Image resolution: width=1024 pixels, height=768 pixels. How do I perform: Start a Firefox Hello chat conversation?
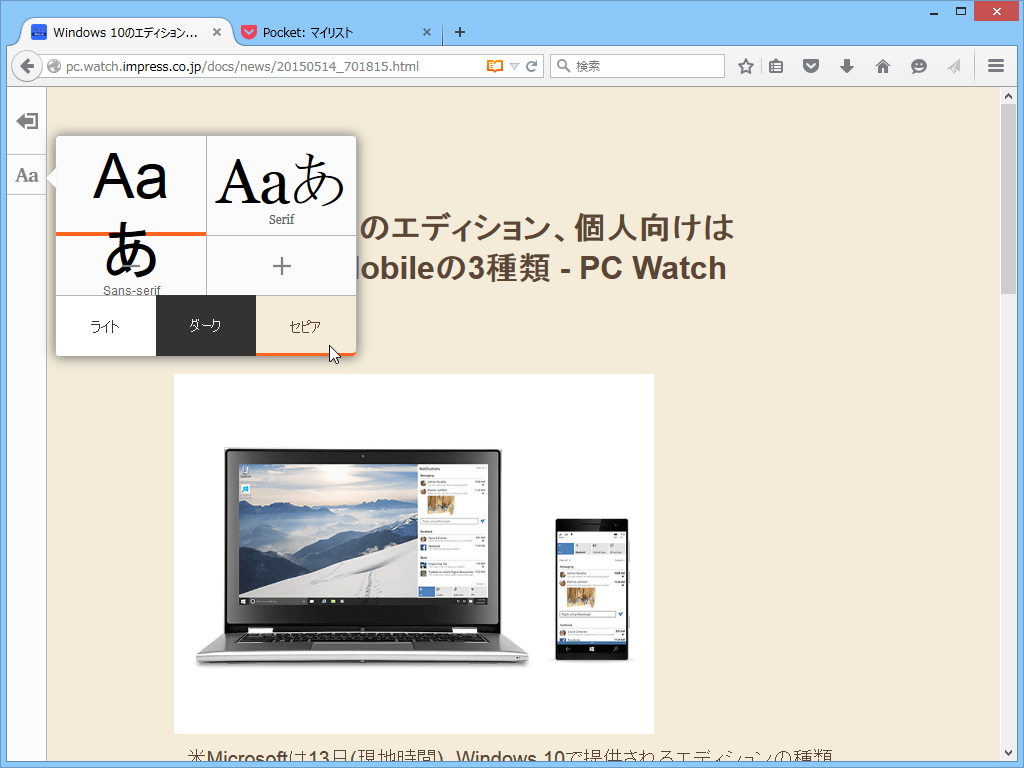coord(918,65)
